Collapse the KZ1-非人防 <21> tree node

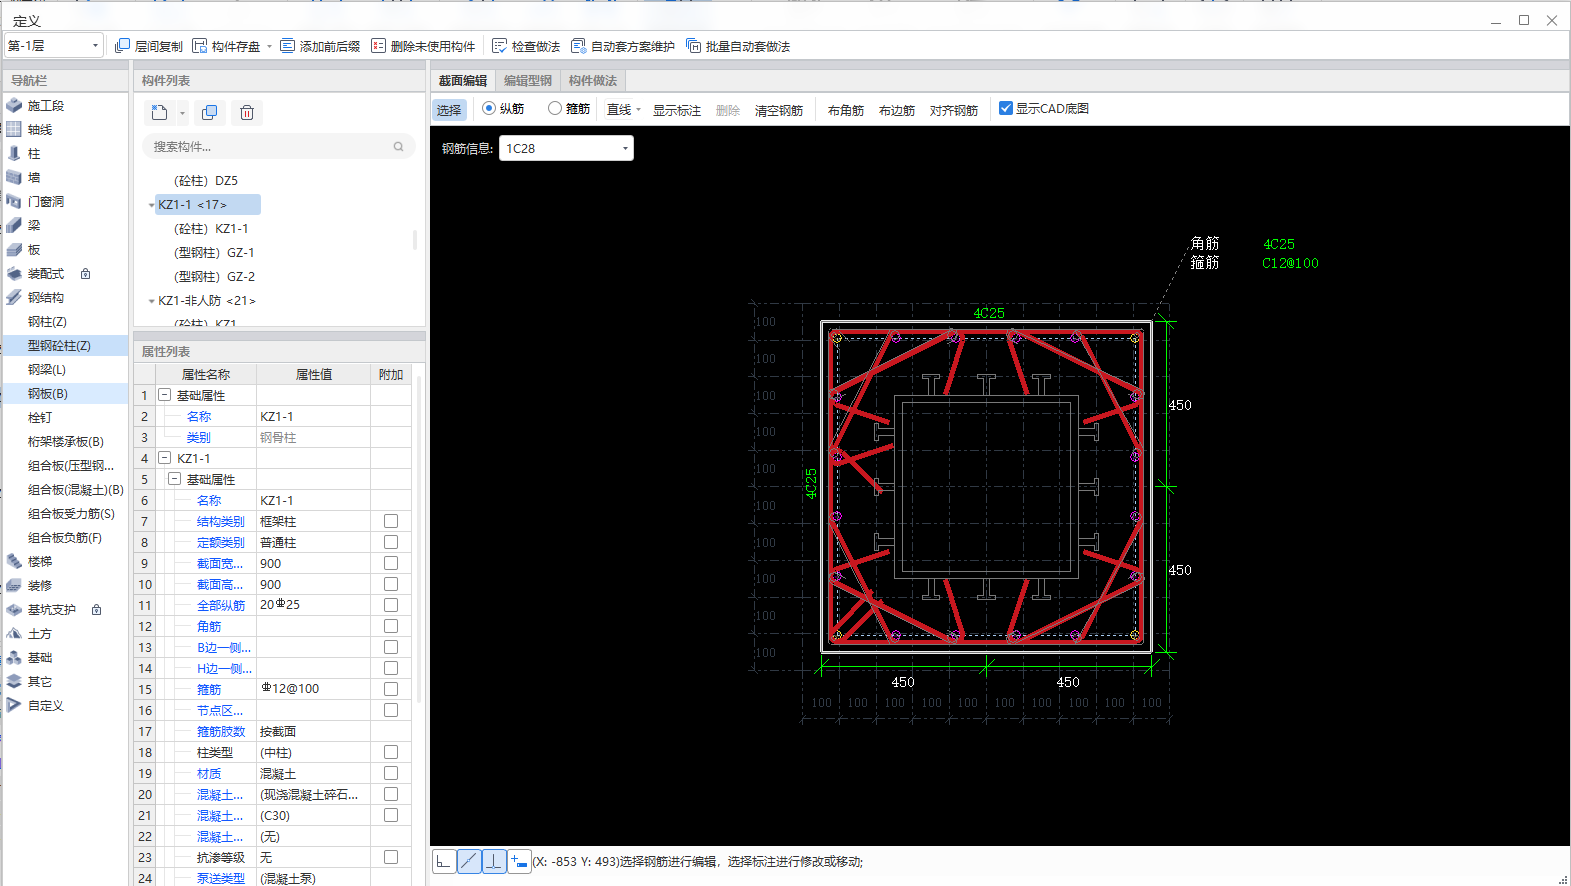tap(152, 301)
